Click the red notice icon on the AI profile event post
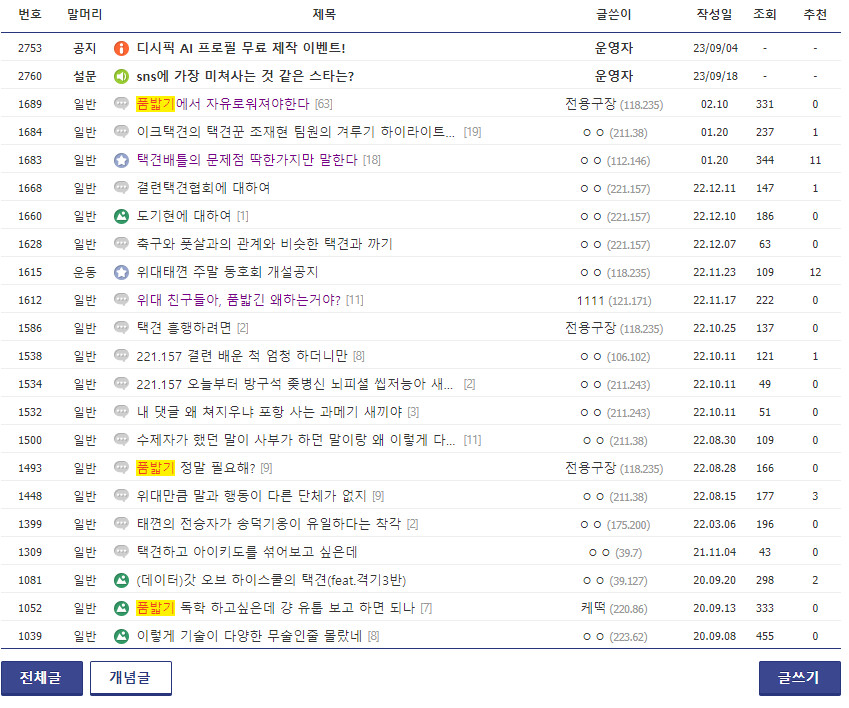 point(121,46)
